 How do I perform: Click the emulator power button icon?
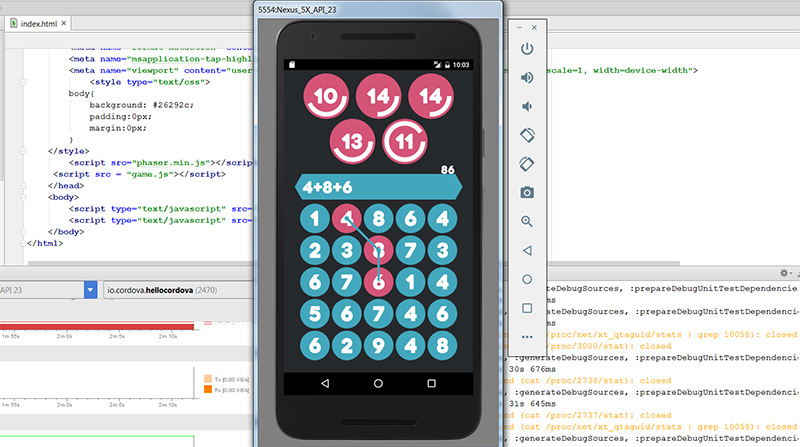coord(527,48)
